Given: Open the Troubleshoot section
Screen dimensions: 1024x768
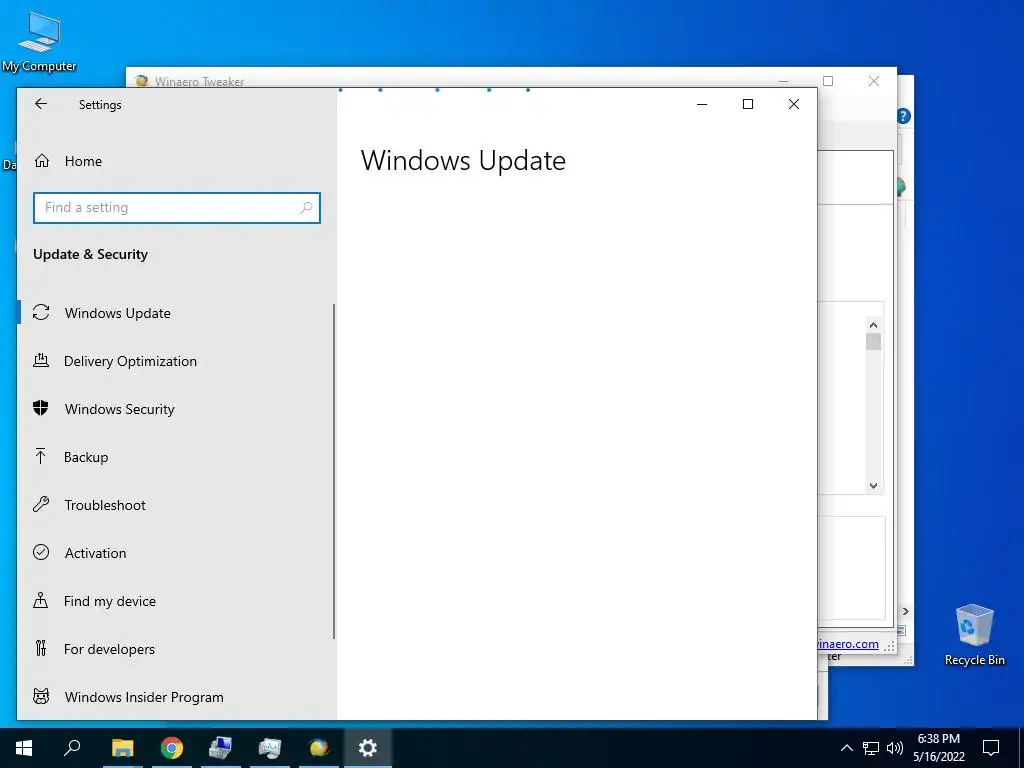Looking at the screenshot, I should pyautogui.click(x=176, y=505).
